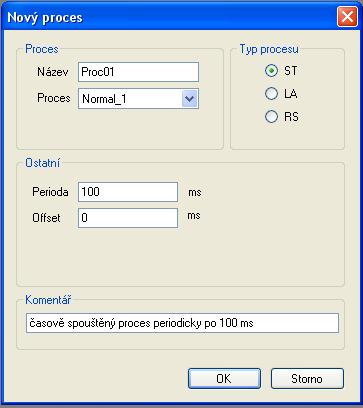Select the ST process type radio button
This screenshot has height=408, width=363.
271,71
